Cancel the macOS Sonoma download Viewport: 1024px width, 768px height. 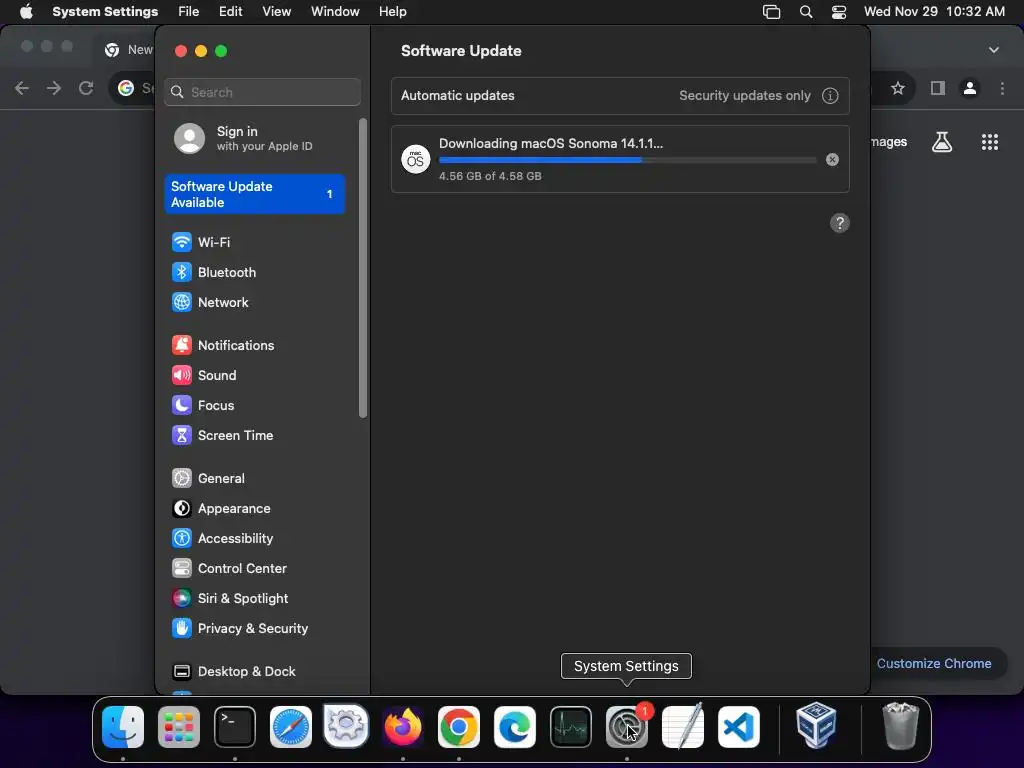tap(832, 159)
